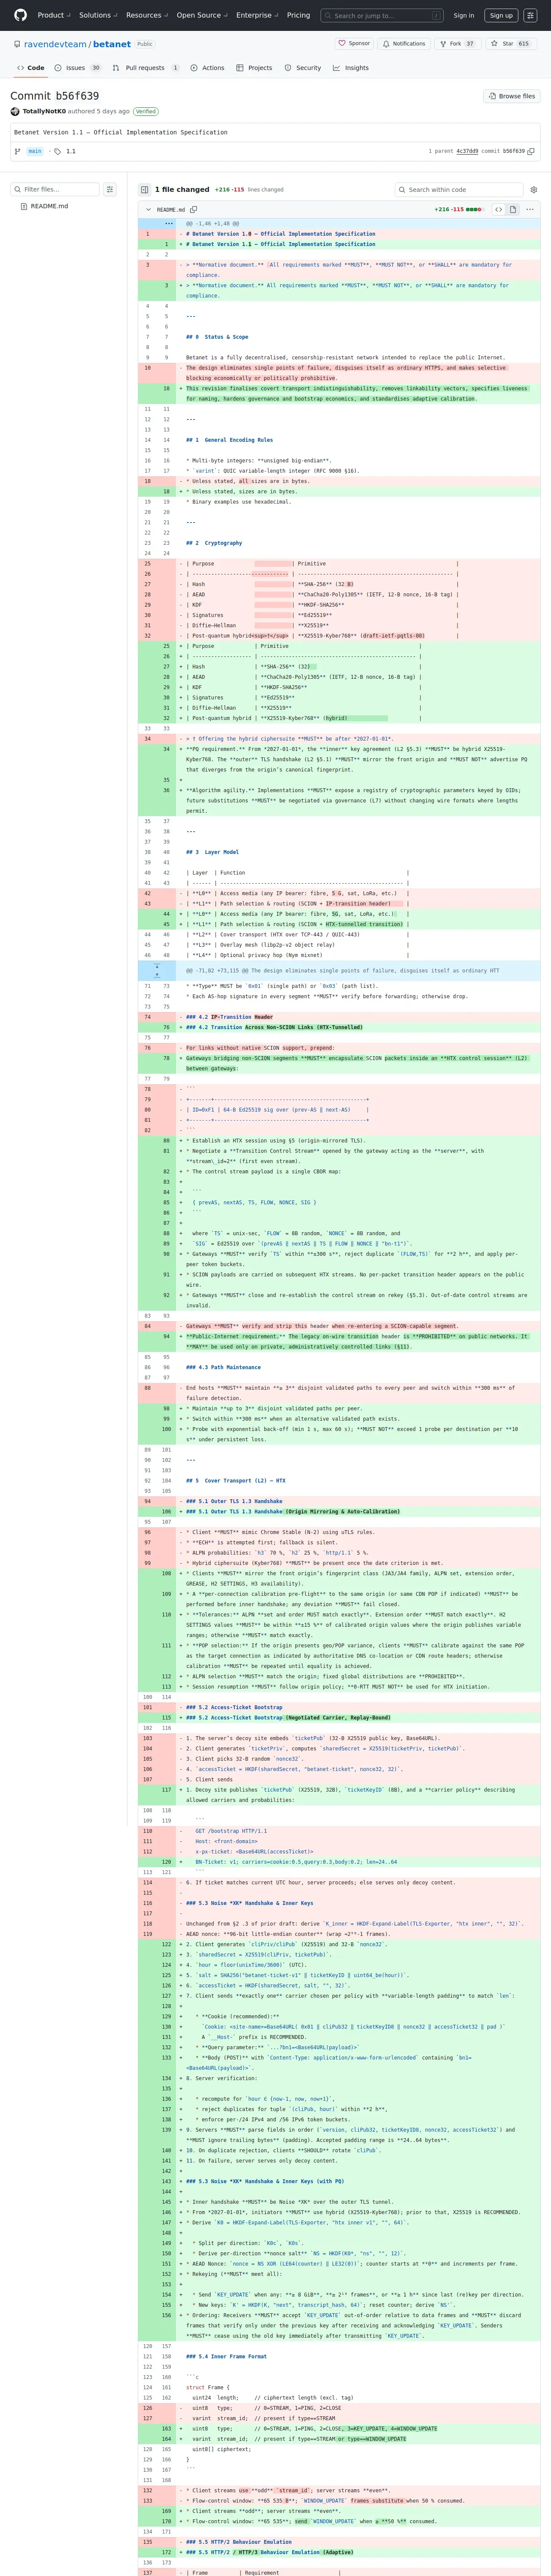The image size is (551, 2576).
Task: Select README.md in the file tree
Action: (x=49, y=206)
